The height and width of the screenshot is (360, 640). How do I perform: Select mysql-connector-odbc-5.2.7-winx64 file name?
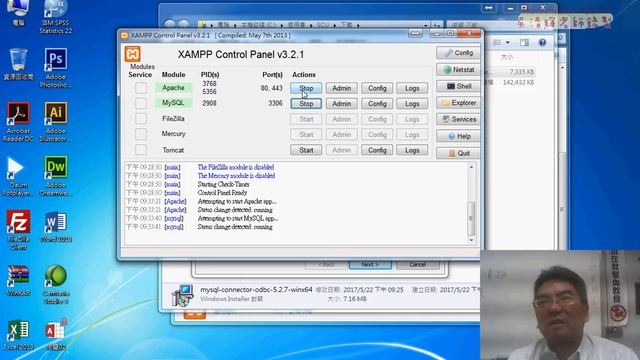coord(256,289)
